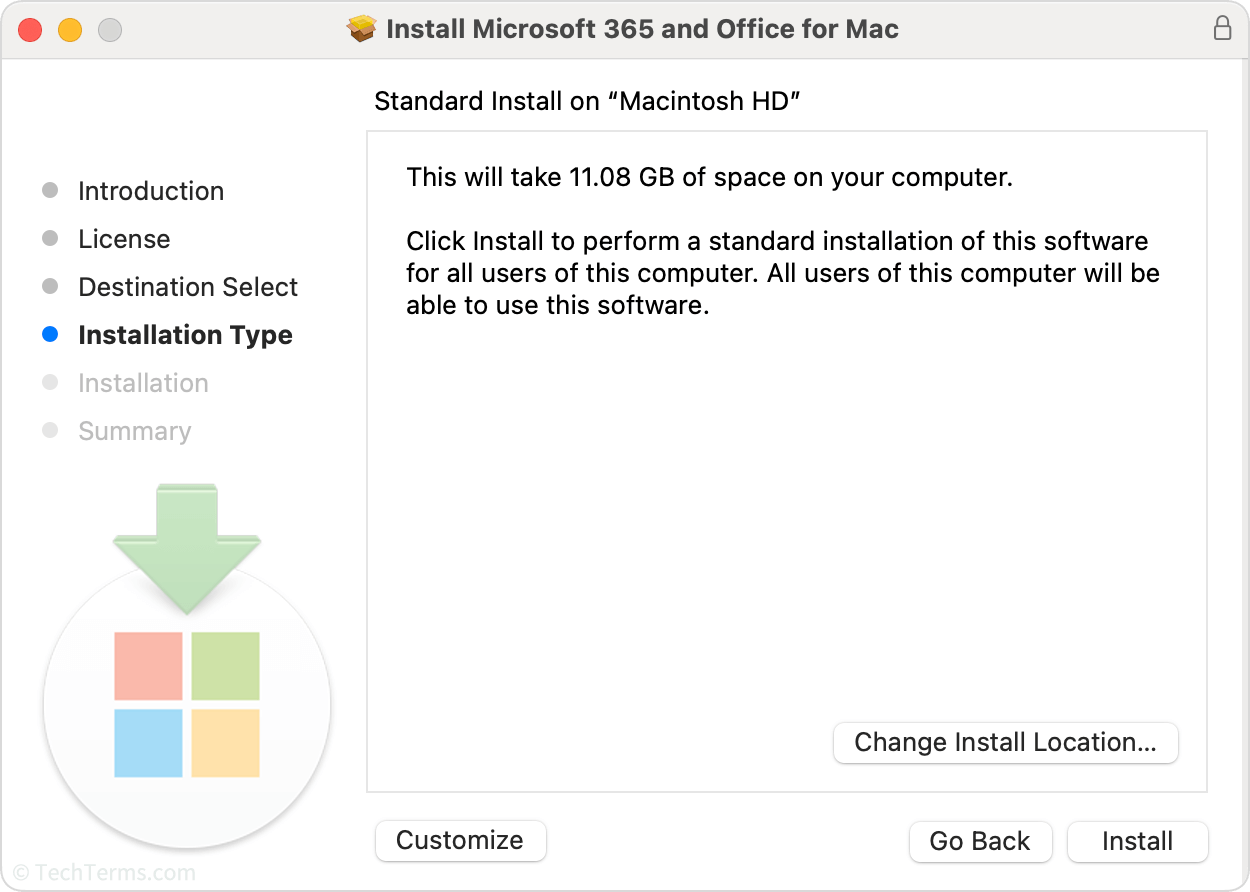Click the blue square of Microsoft logo

point(148,743)
